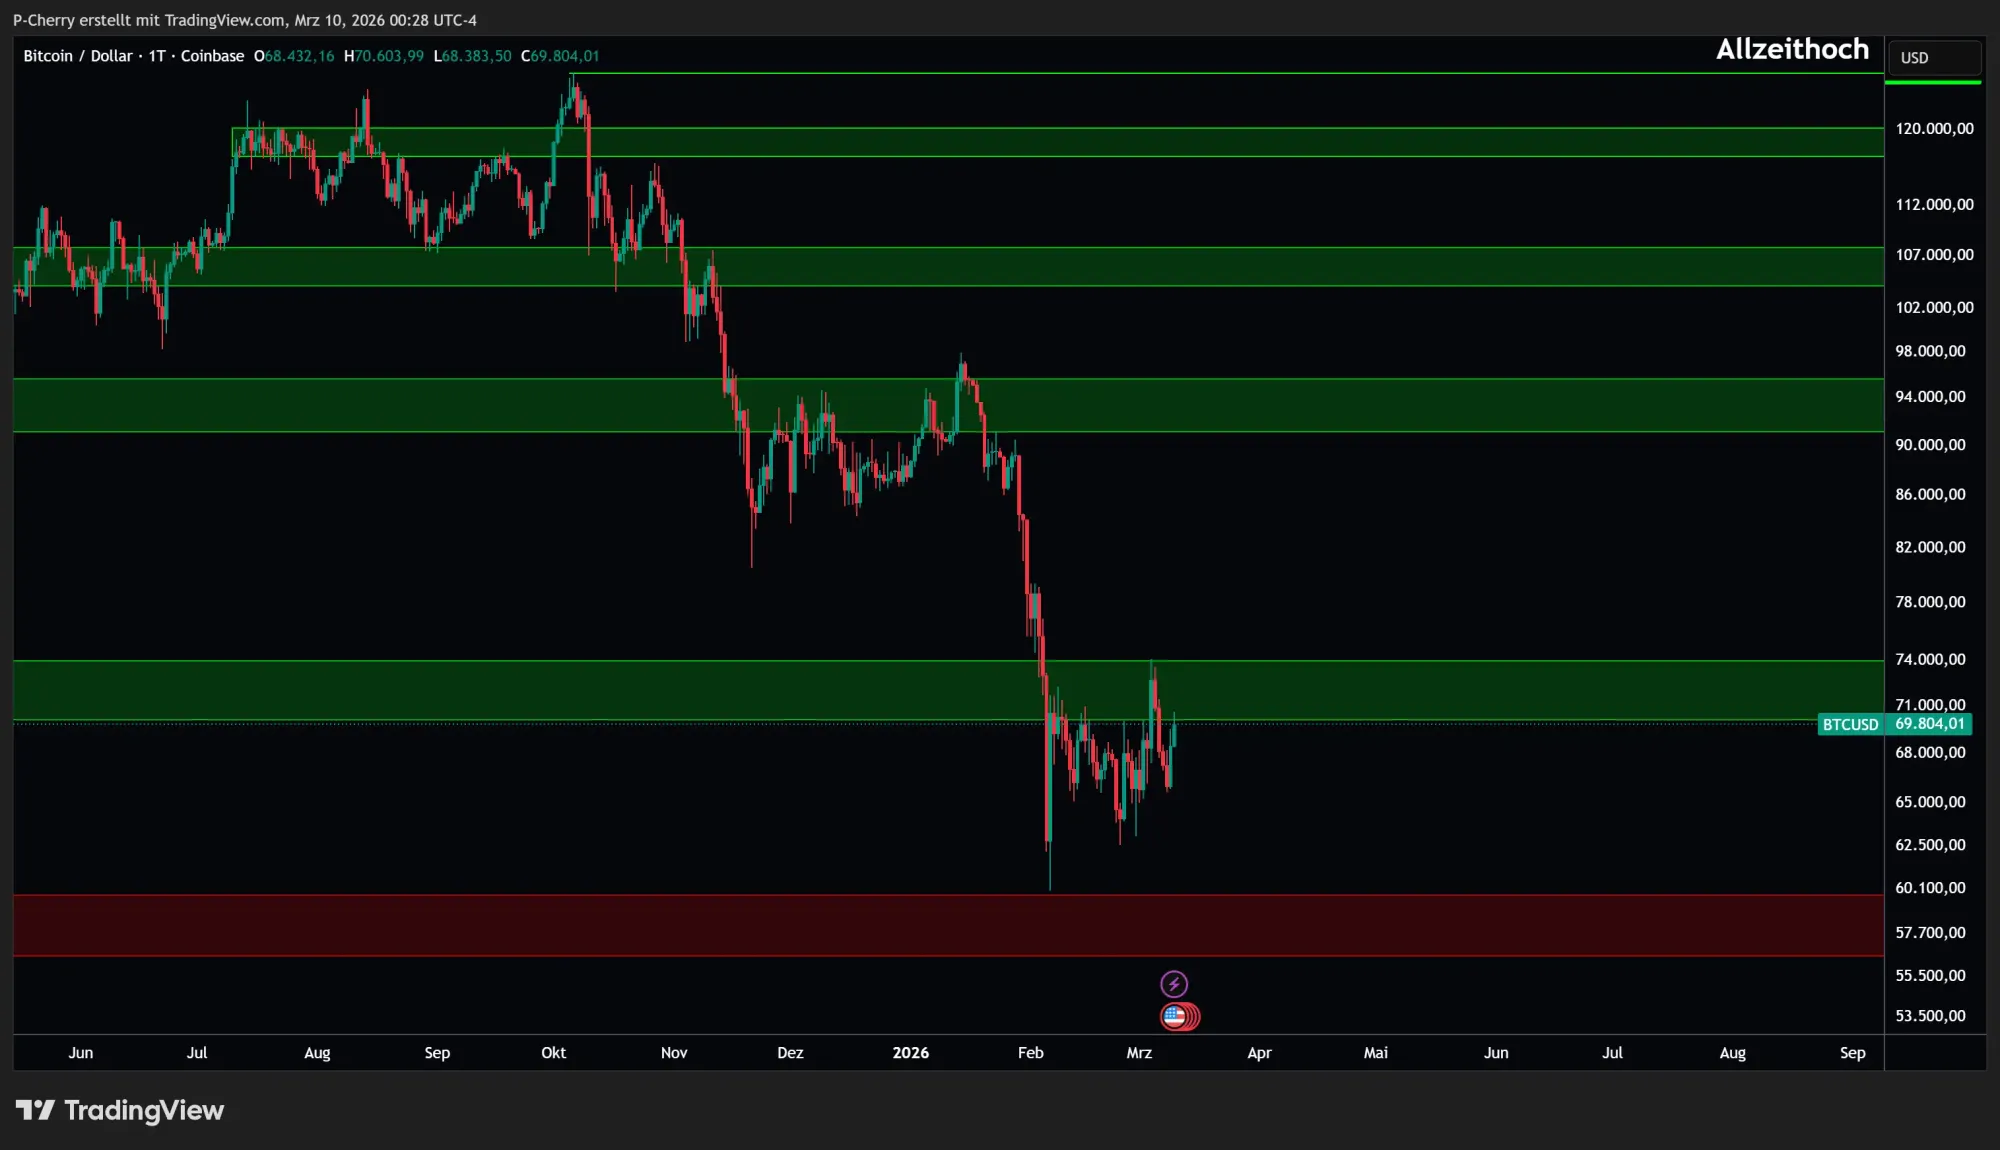Click the closing value C69.804,01 in legend
Screen dimensions: 2000x1150
[x=560, y=56]
